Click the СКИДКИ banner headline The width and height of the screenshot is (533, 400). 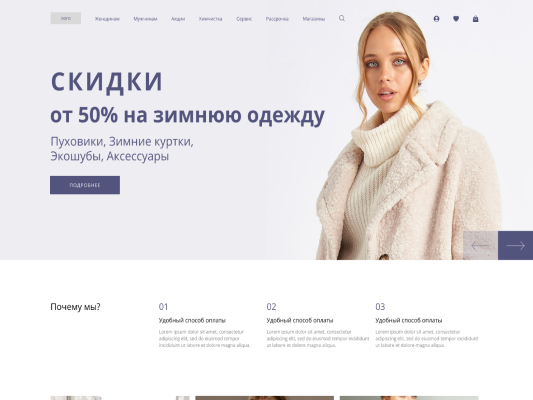click(106, 82)
